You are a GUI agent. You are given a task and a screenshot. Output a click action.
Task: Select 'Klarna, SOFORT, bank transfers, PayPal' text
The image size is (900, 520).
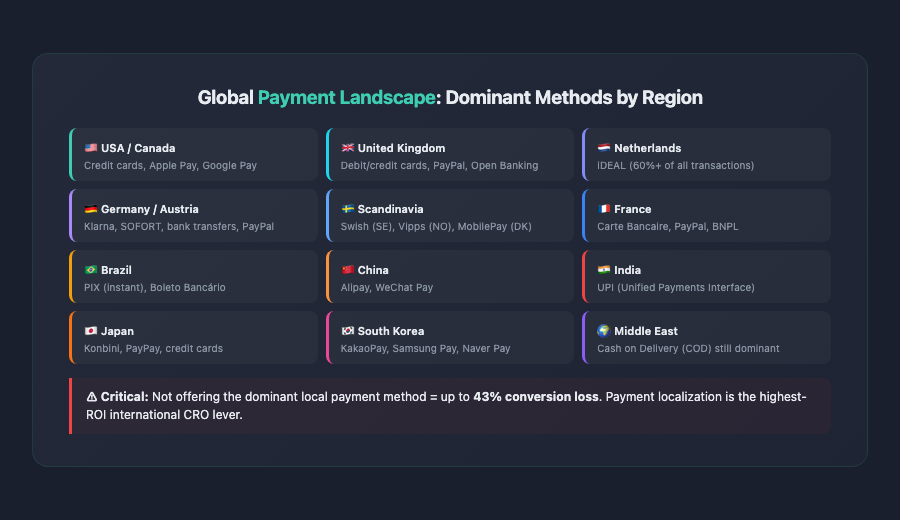(179, 226)
